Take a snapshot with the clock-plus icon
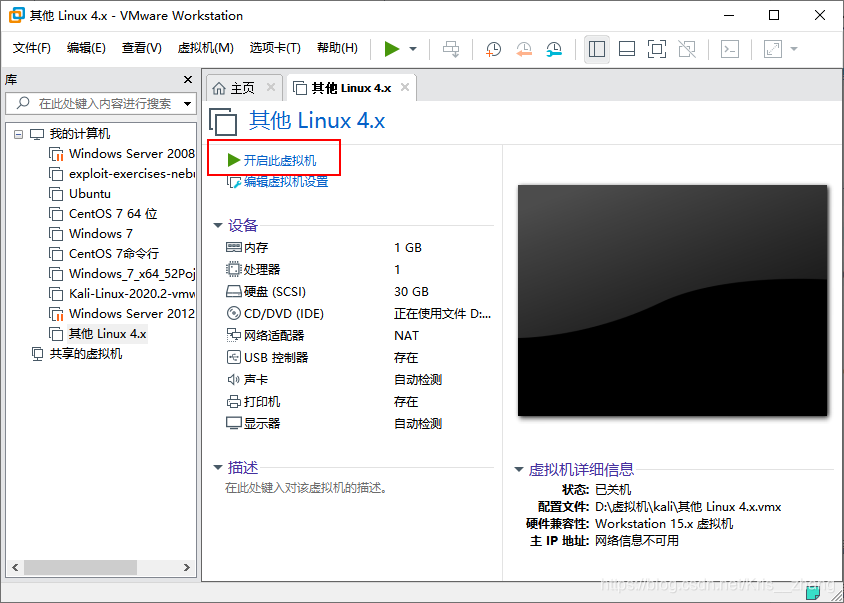Screen dimensions: 844x603 [493, 49]
